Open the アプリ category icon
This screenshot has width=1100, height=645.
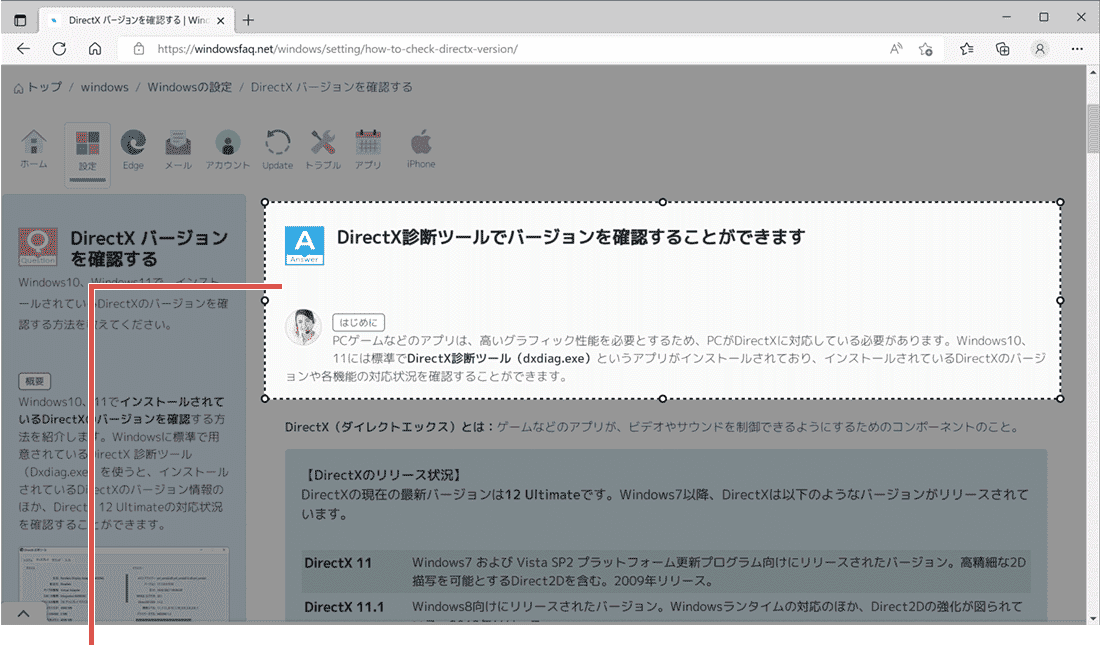coord(368,150)
